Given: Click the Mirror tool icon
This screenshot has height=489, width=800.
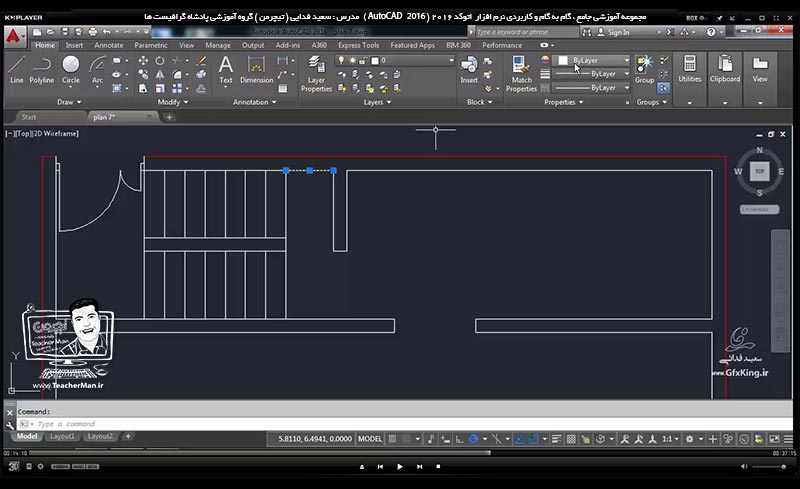Looking at the screenshot, I should point(160,75).
